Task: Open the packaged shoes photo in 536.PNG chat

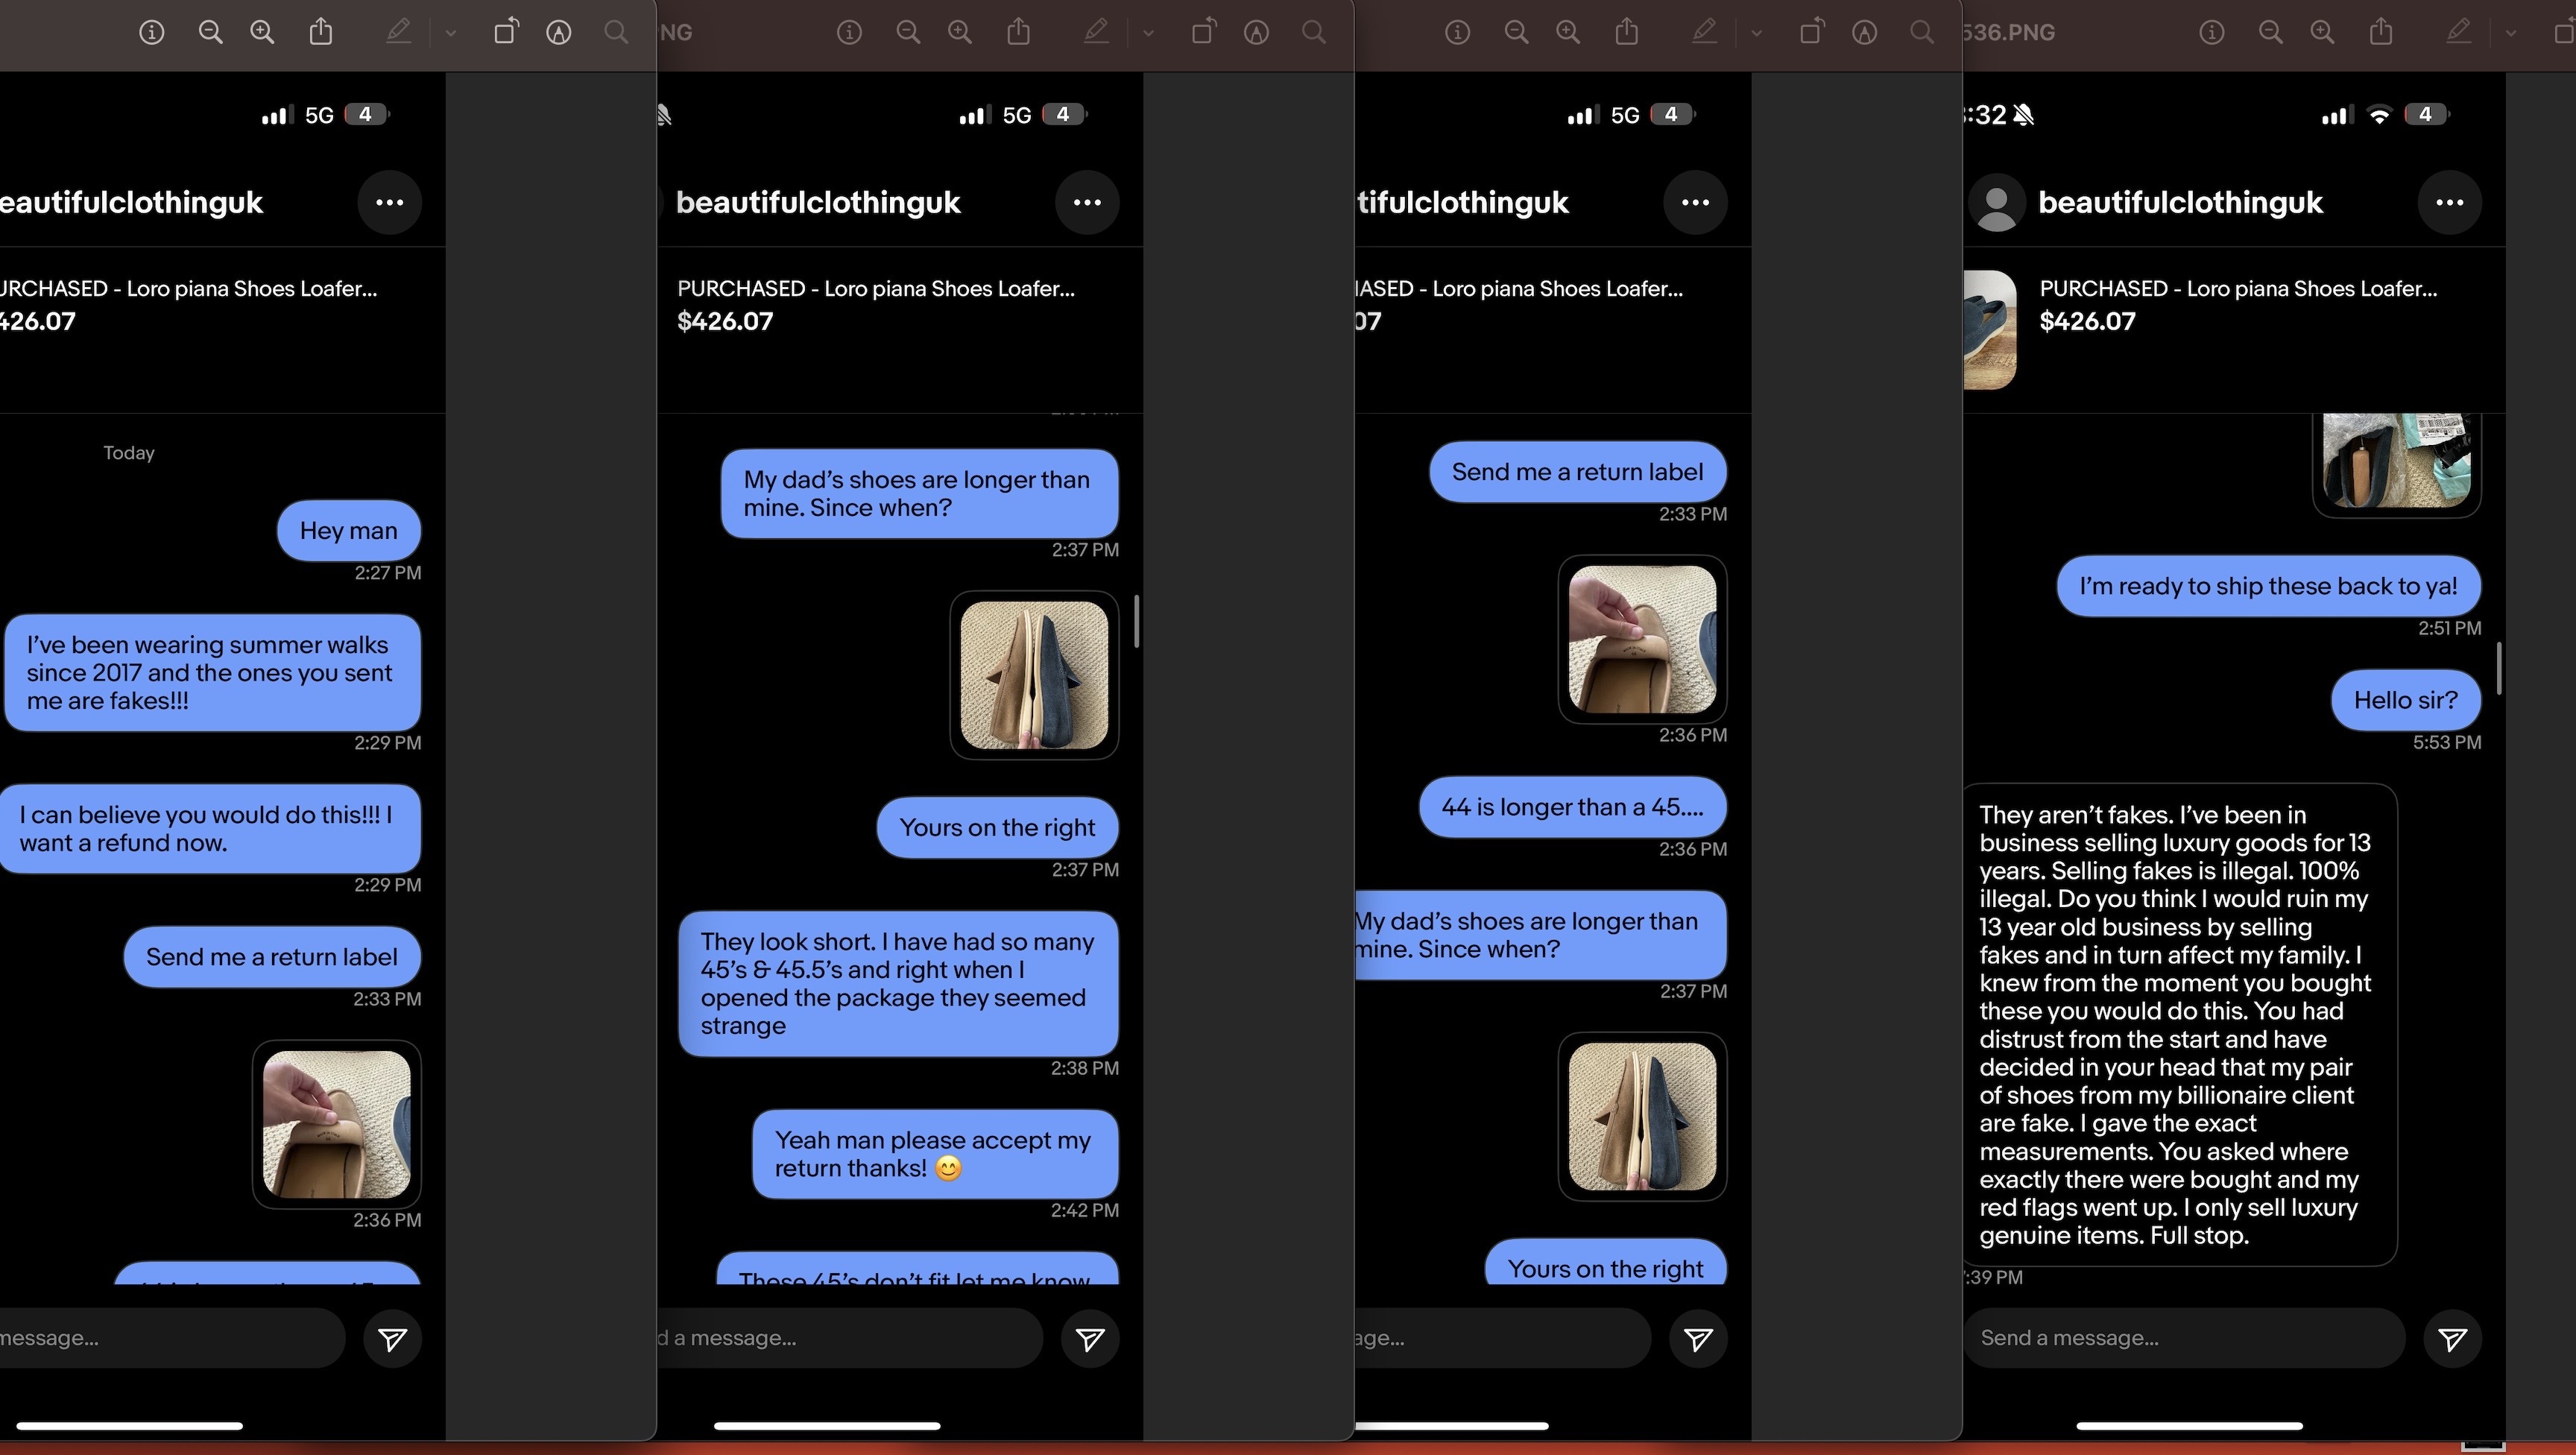Action: (2397, 465)
